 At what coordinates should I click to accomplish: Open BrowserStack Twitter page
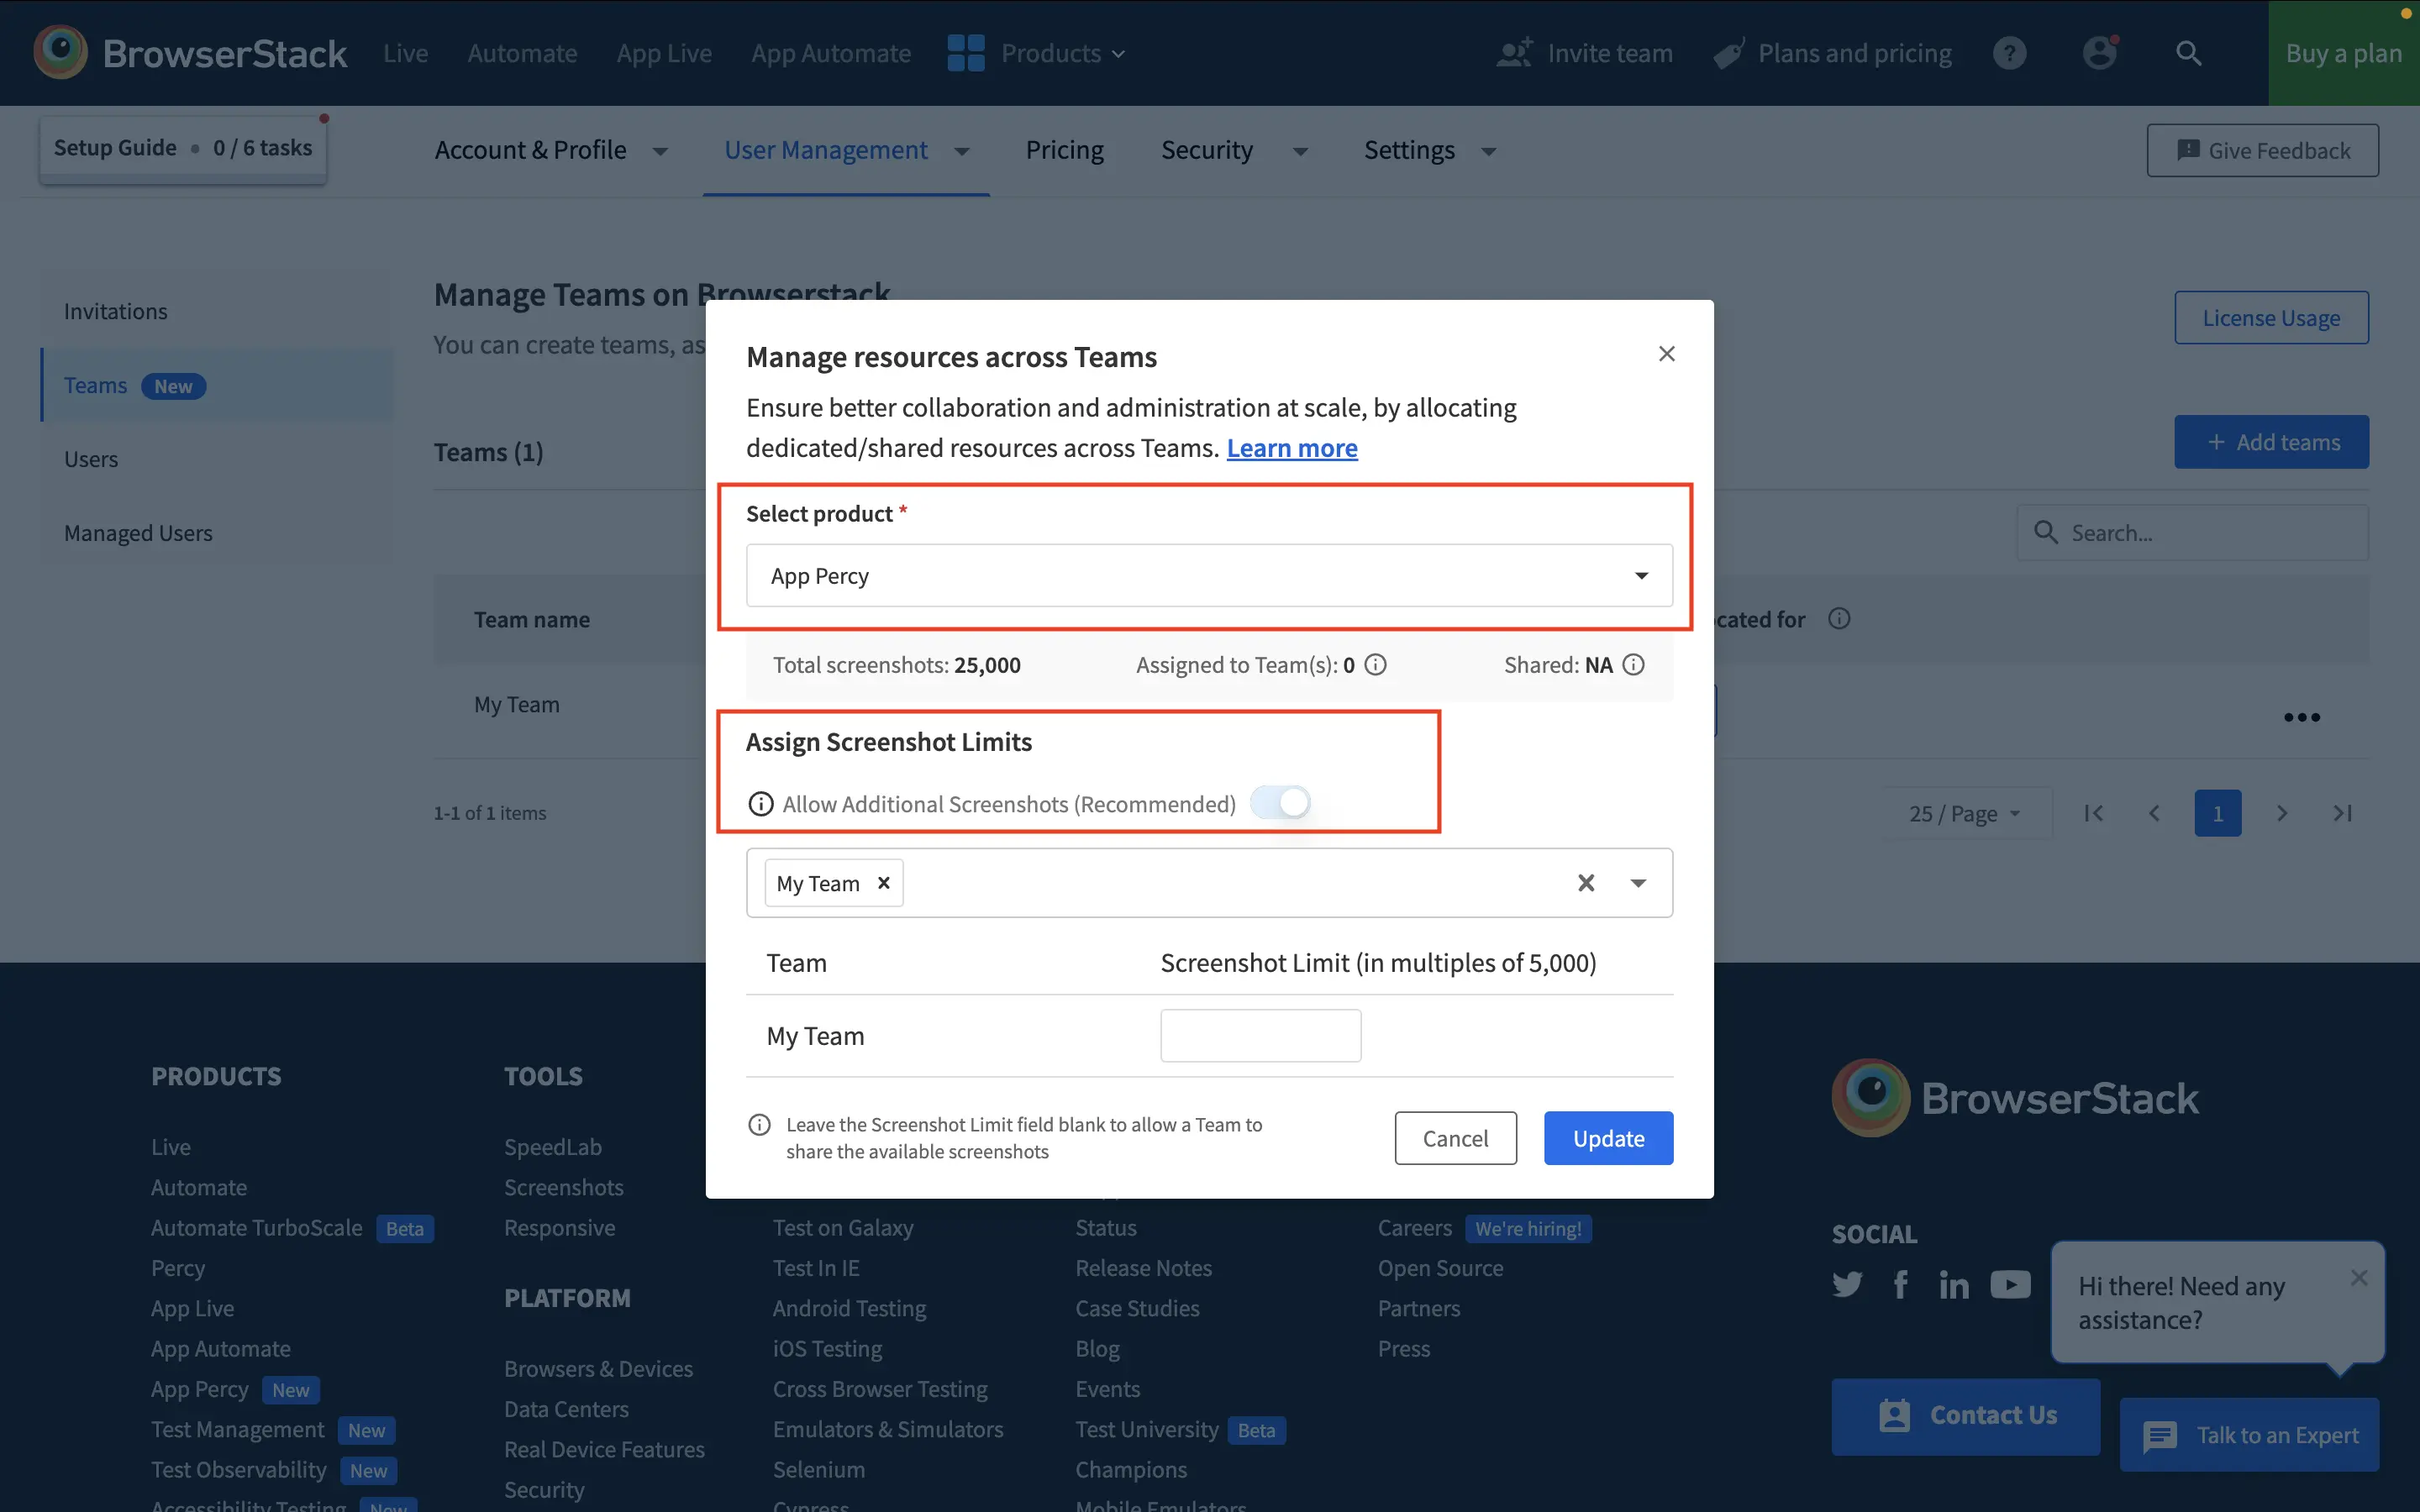click(1847, 1284)
